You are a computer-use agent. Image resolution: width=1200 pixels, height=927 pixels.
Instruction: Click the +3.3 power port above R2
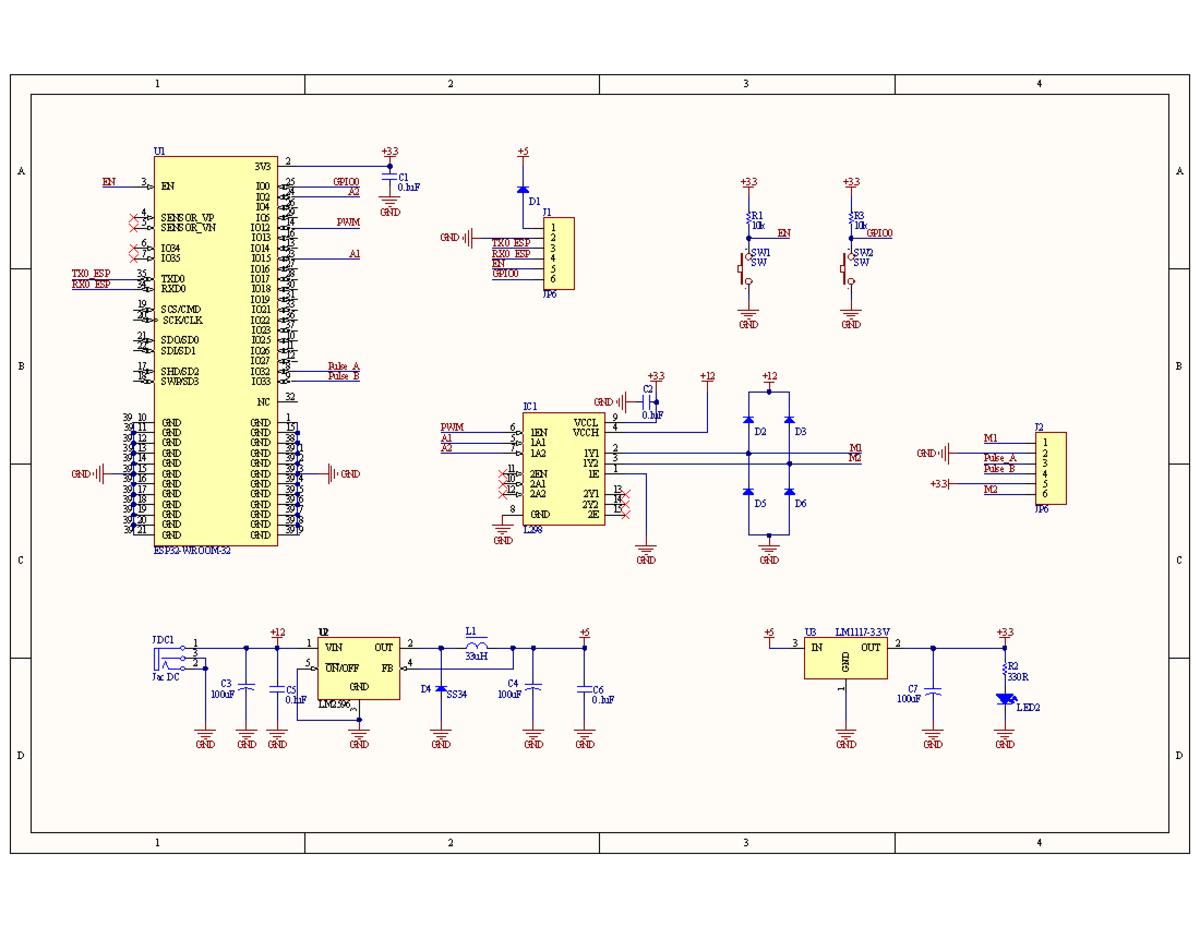pos(1005,633)
